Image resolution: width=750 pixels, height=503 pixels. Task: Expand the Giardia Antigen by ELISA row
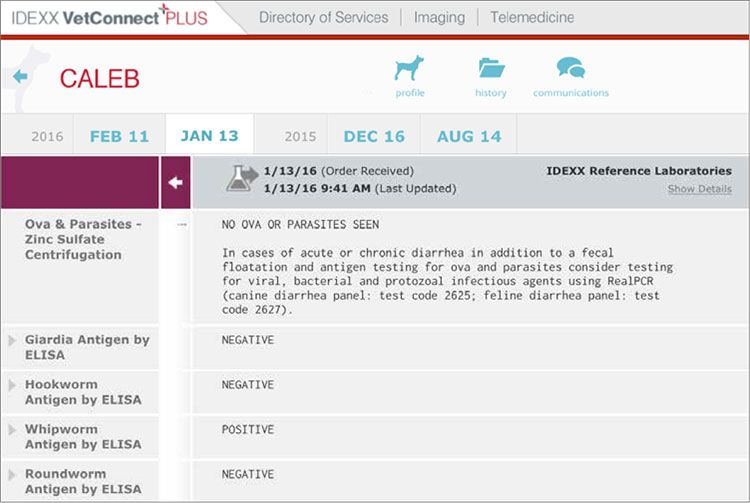coord(12,340)
